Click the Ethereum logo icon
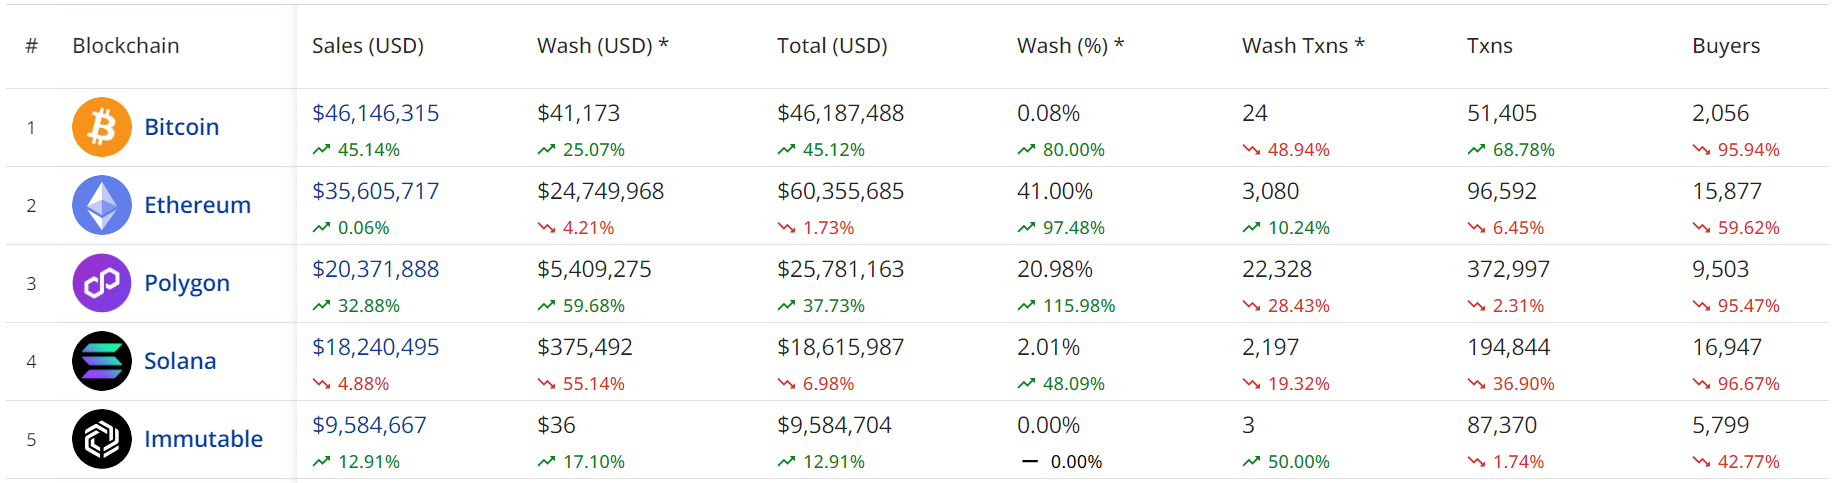 click(x=102, y=205)
